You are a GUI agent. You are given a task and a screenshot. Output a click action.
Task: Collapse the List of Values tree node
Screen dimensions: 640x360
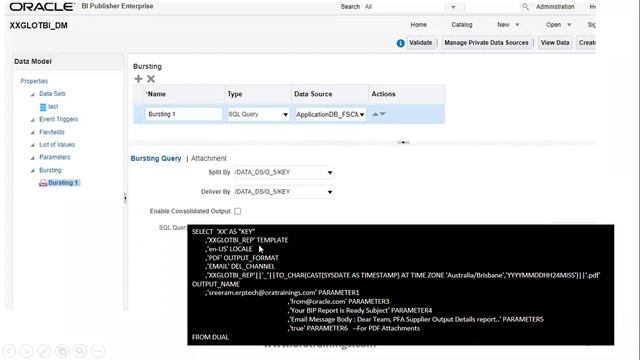(x=32, y=145)
